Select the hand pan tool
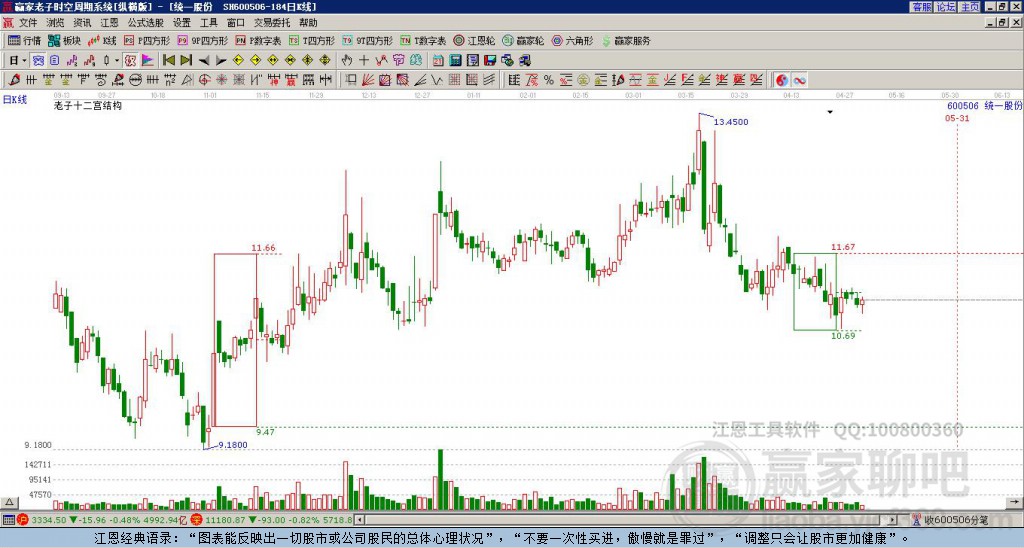 click(347, 60)
